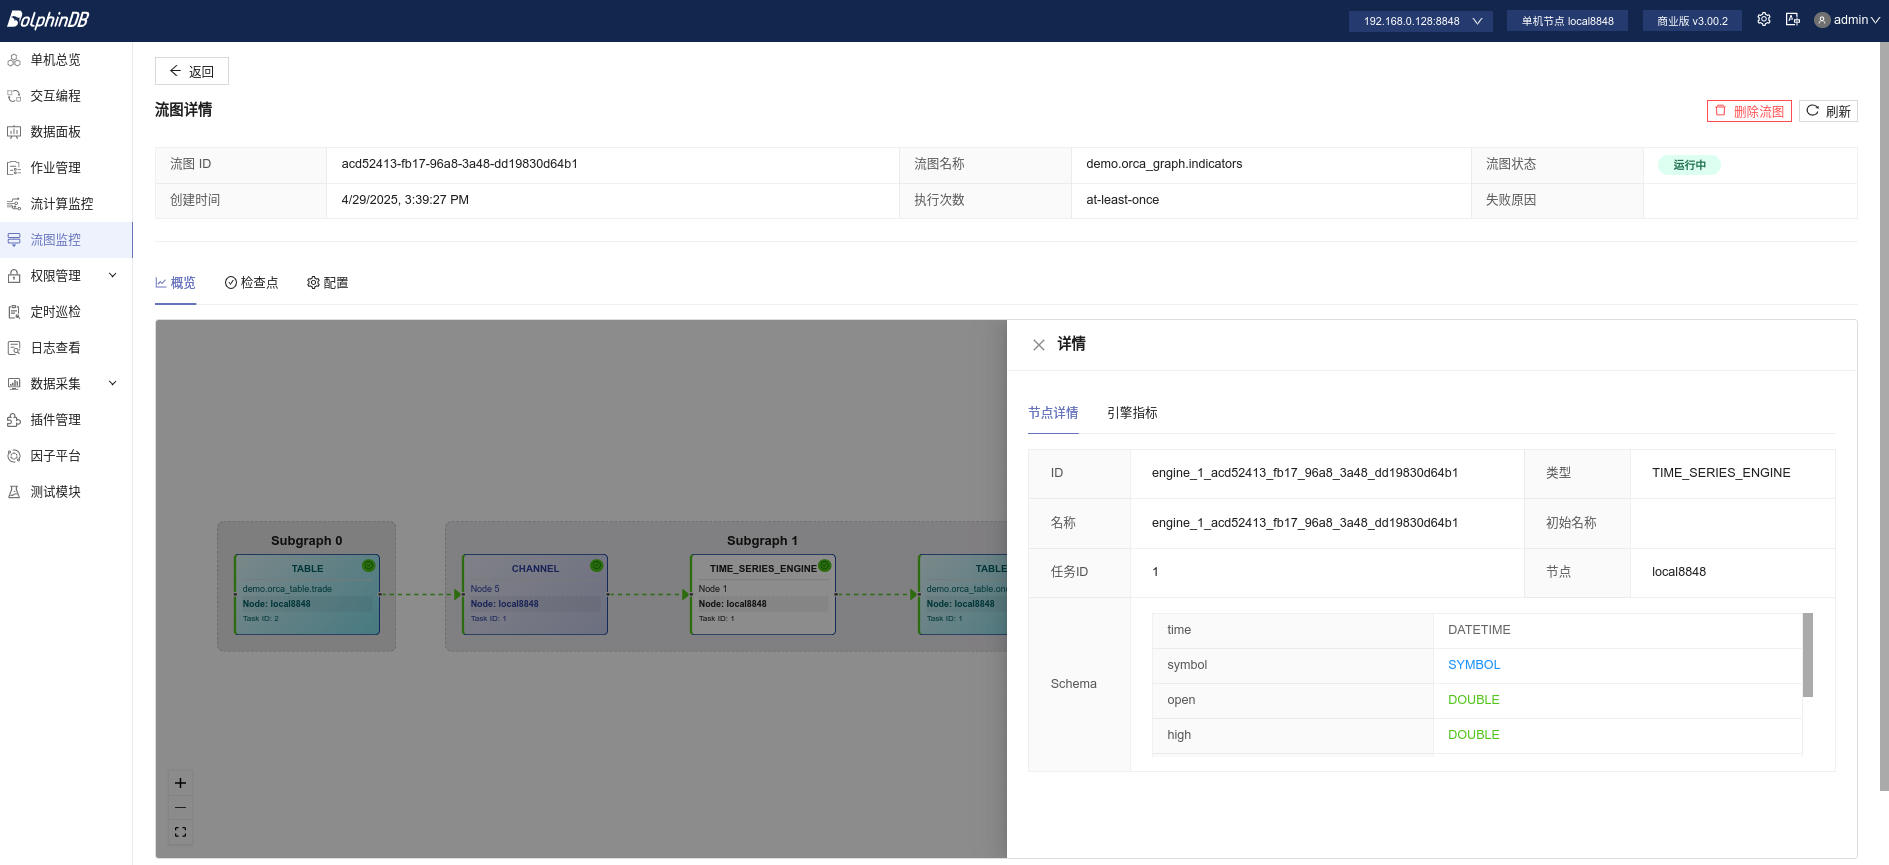Click the settings gear icon in top bar
The height and width of the screenshot is (865, 1889).
[x=1764, y=20]
